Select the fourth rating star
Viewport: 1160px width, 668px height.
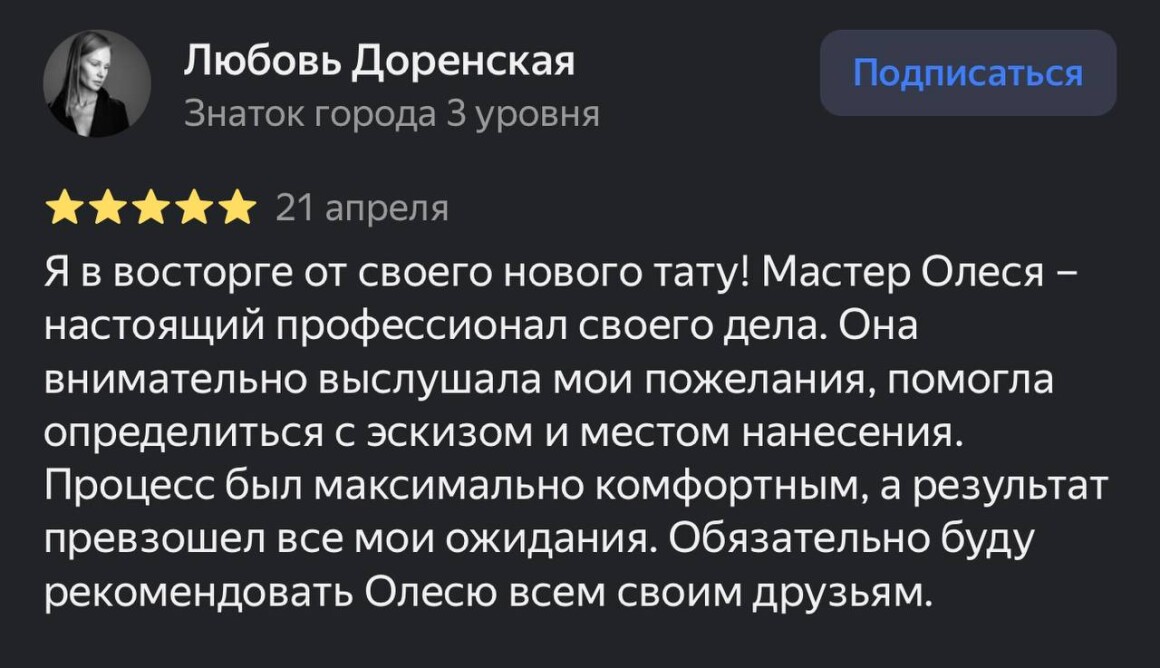pos(195,208)
